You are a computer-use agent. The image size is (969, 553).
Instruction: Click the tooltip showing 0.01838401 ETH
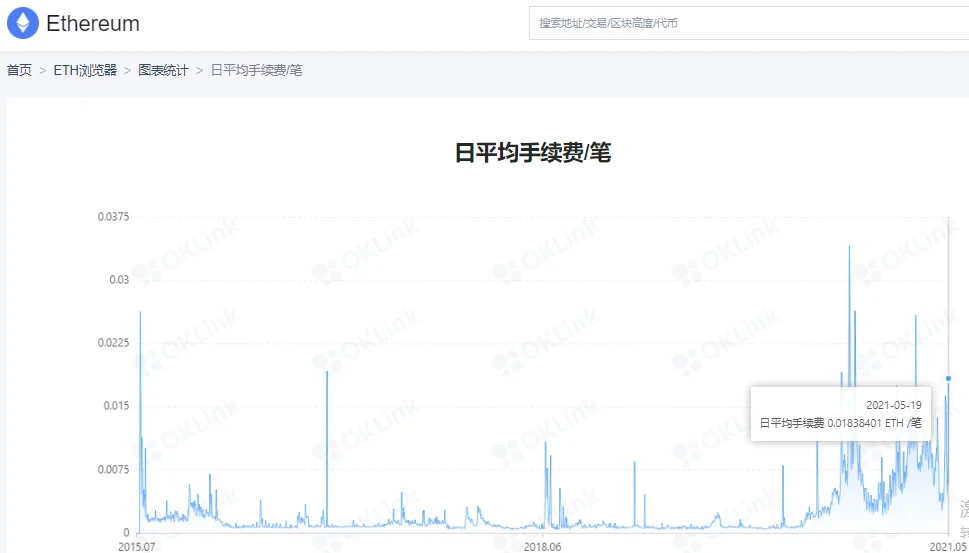coord(840,414)
